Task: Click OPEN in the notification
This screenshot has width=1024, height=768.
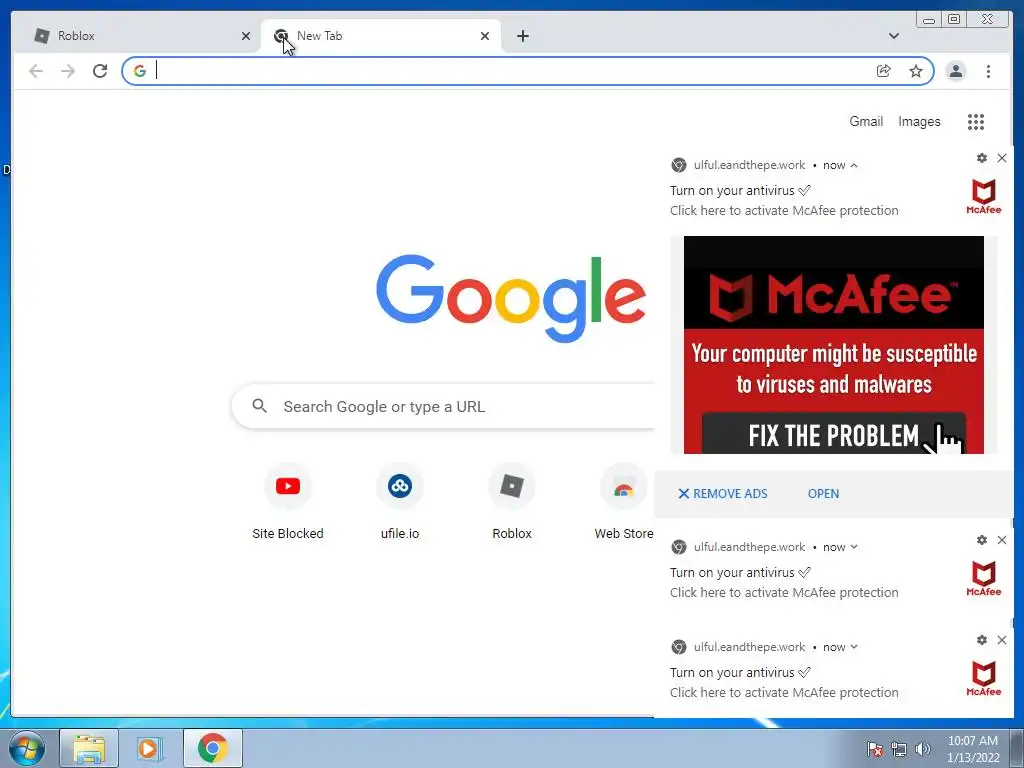Action: 823,494
